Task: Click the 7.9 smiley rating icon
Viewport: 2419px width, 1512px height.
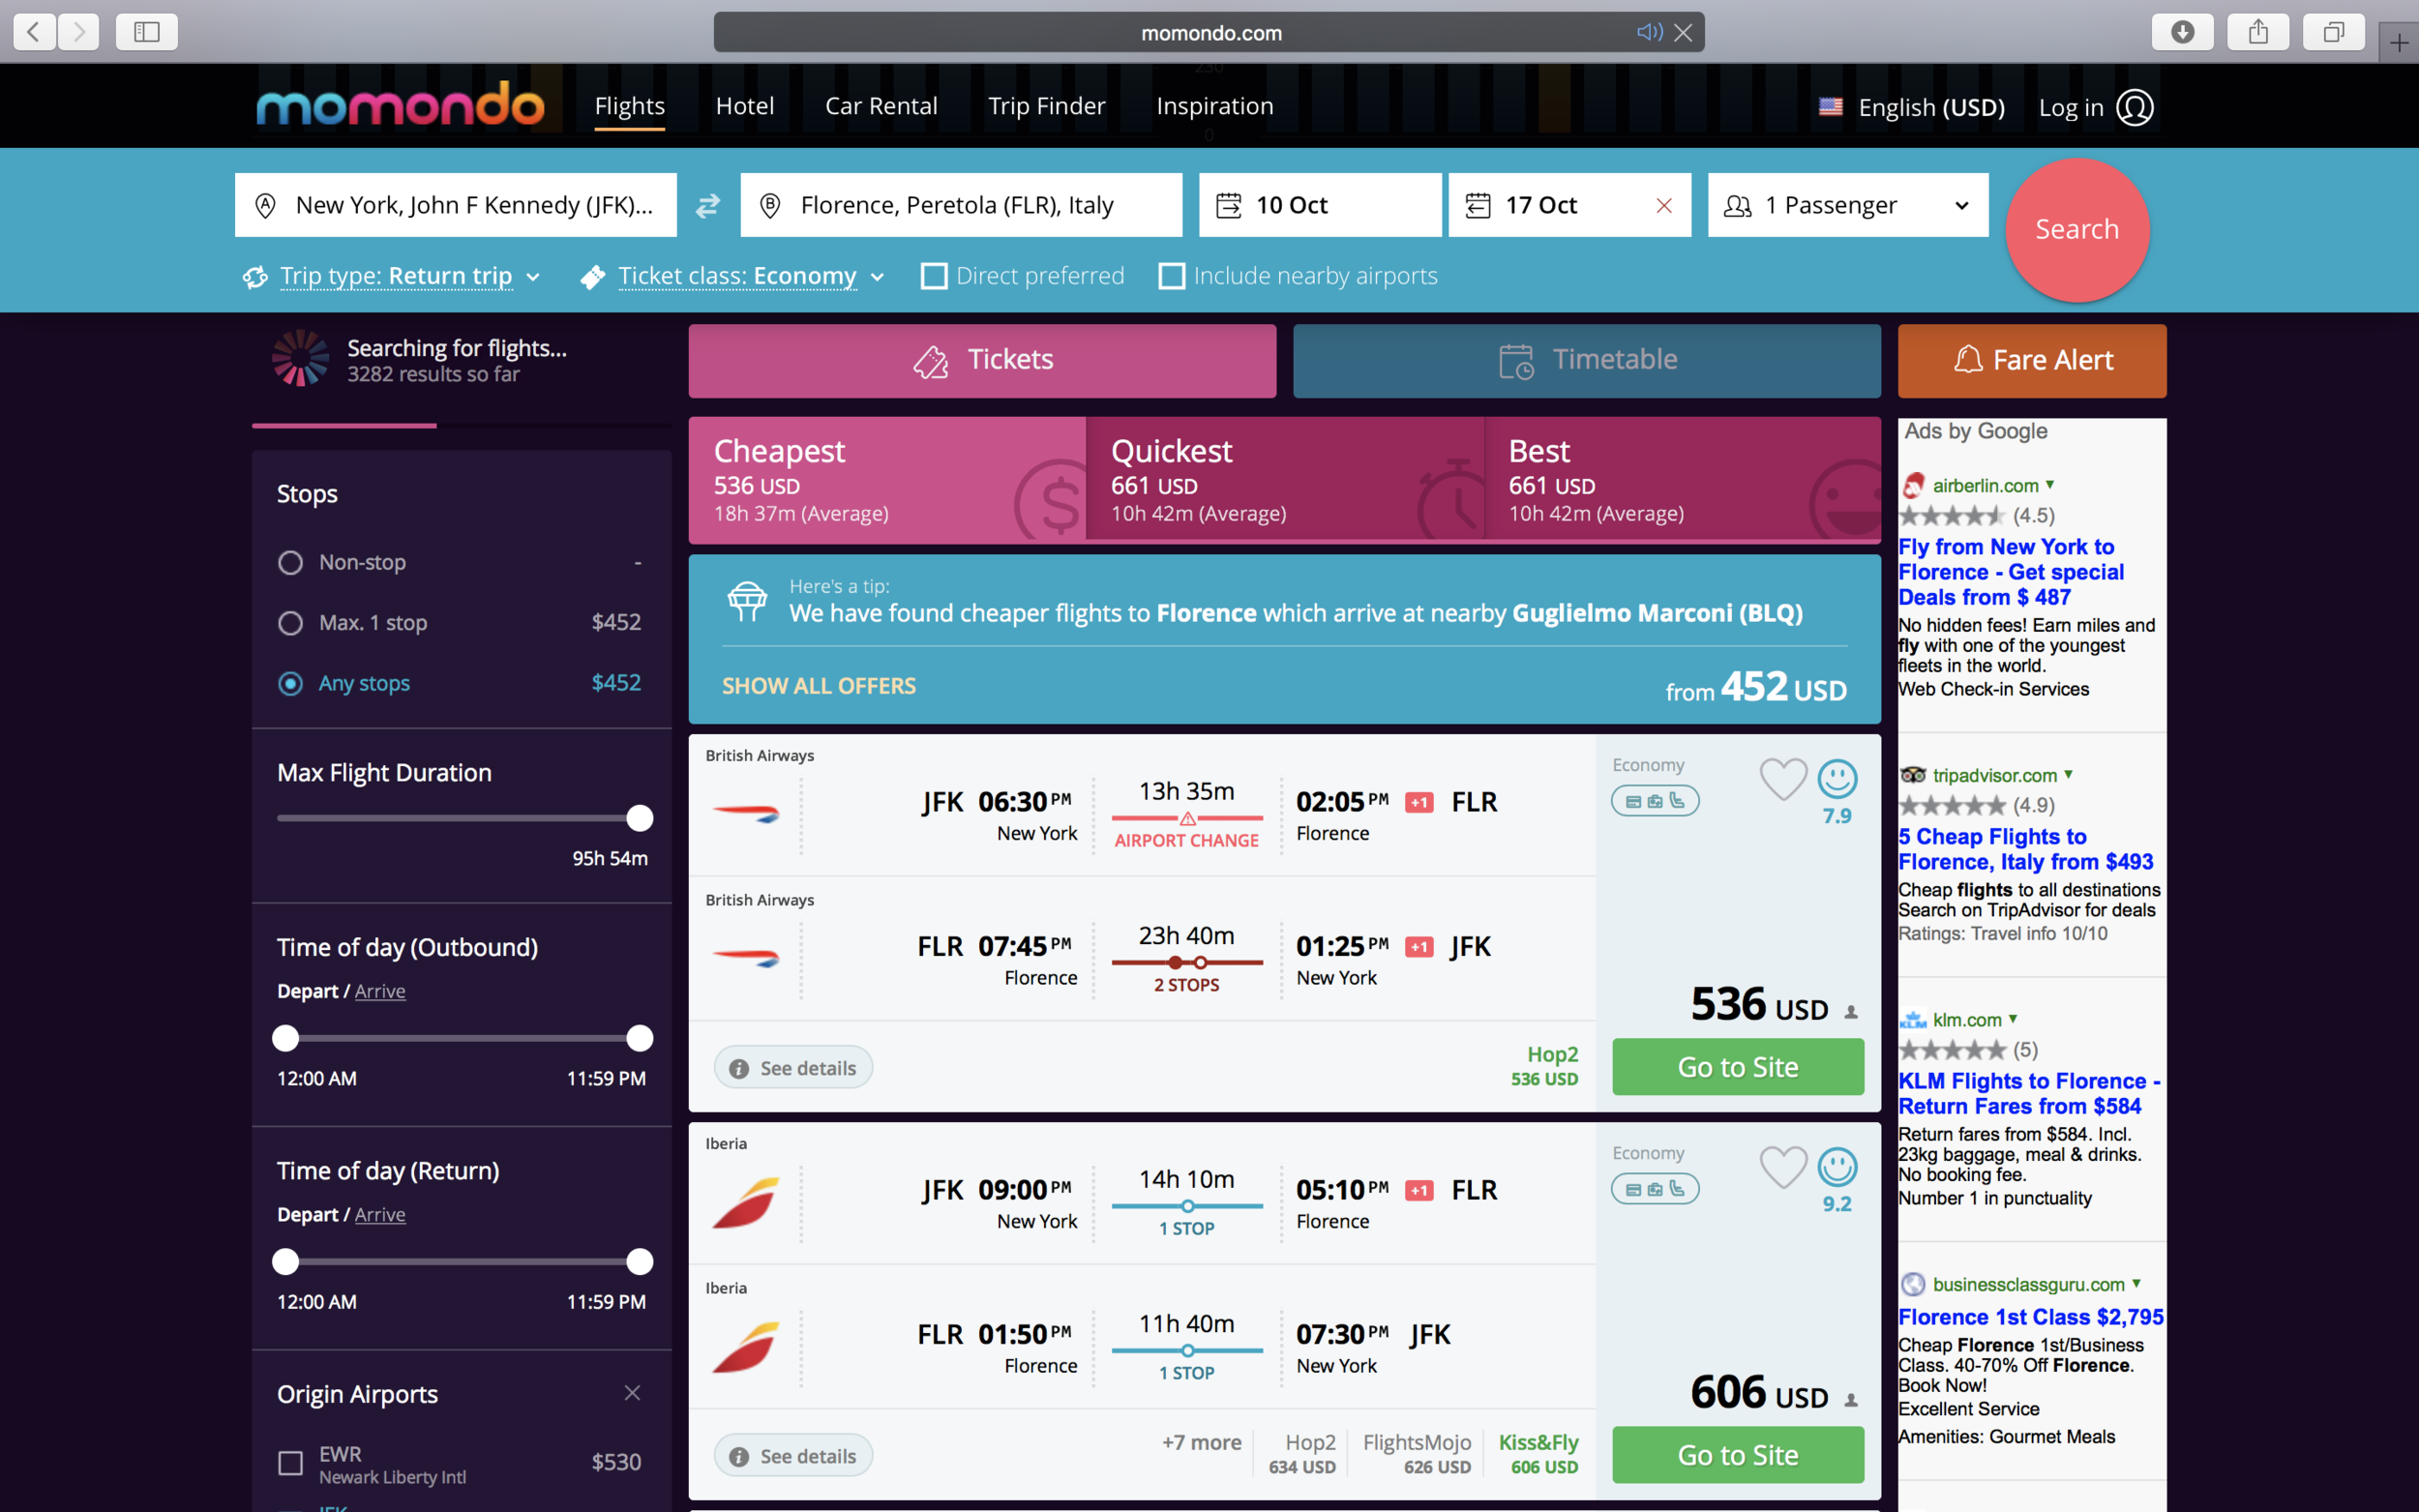Action: pyautogui.click(x=1837, y=778)
